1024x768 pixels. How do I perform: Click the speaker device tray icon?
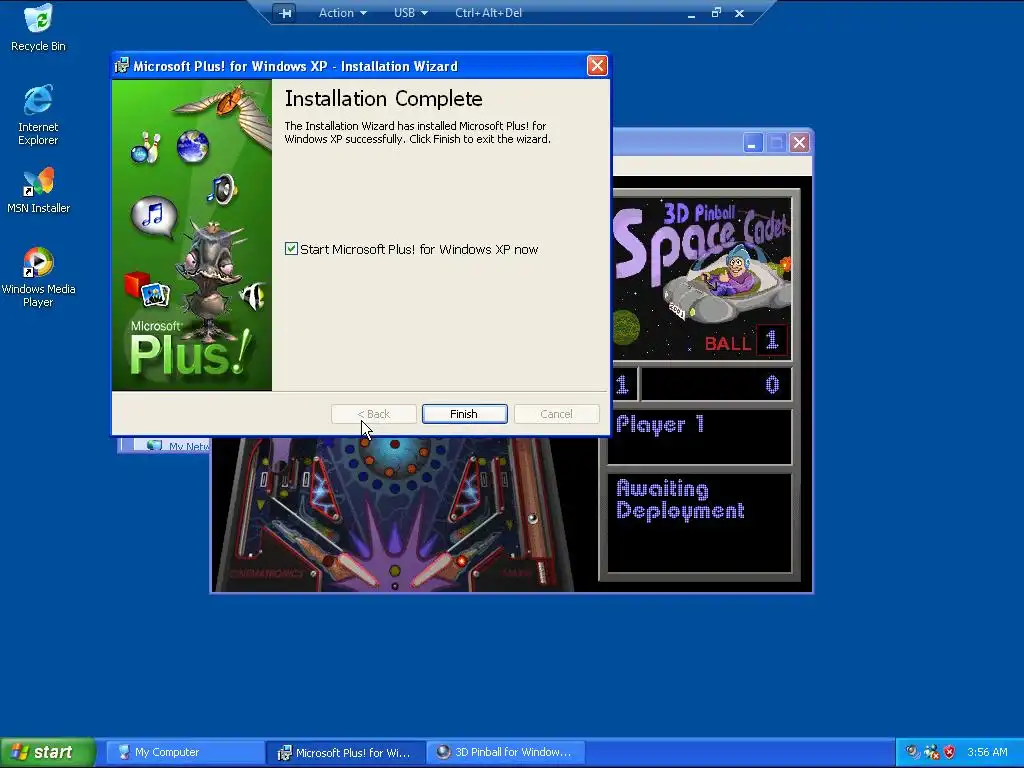tap(912, 752)
